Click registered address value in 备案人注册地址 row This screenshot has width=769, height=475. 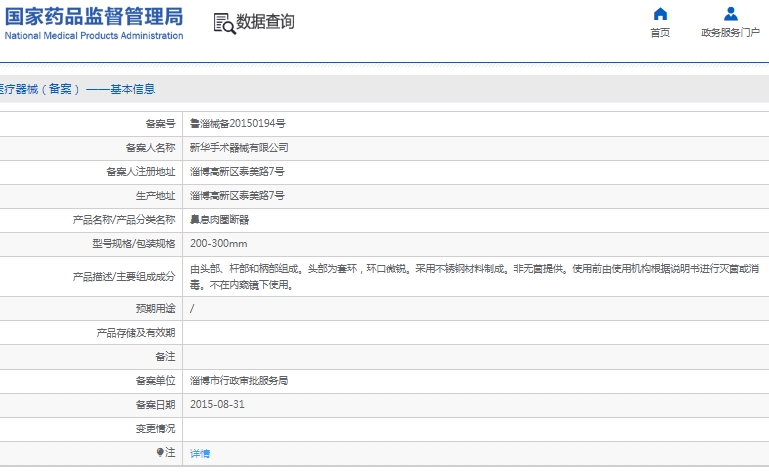point(237,172)
